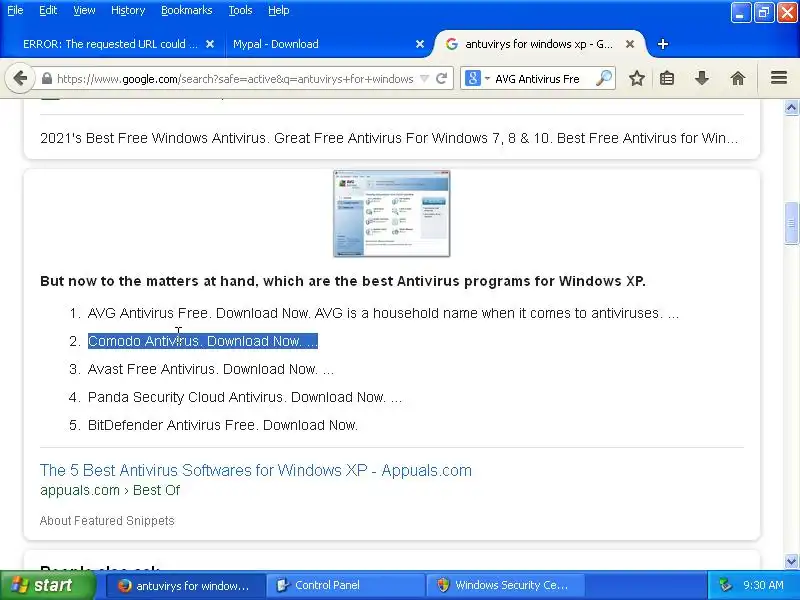The image size is (800, 600).
Task: Click scrollbar down arrow
Action: (791, 561)
